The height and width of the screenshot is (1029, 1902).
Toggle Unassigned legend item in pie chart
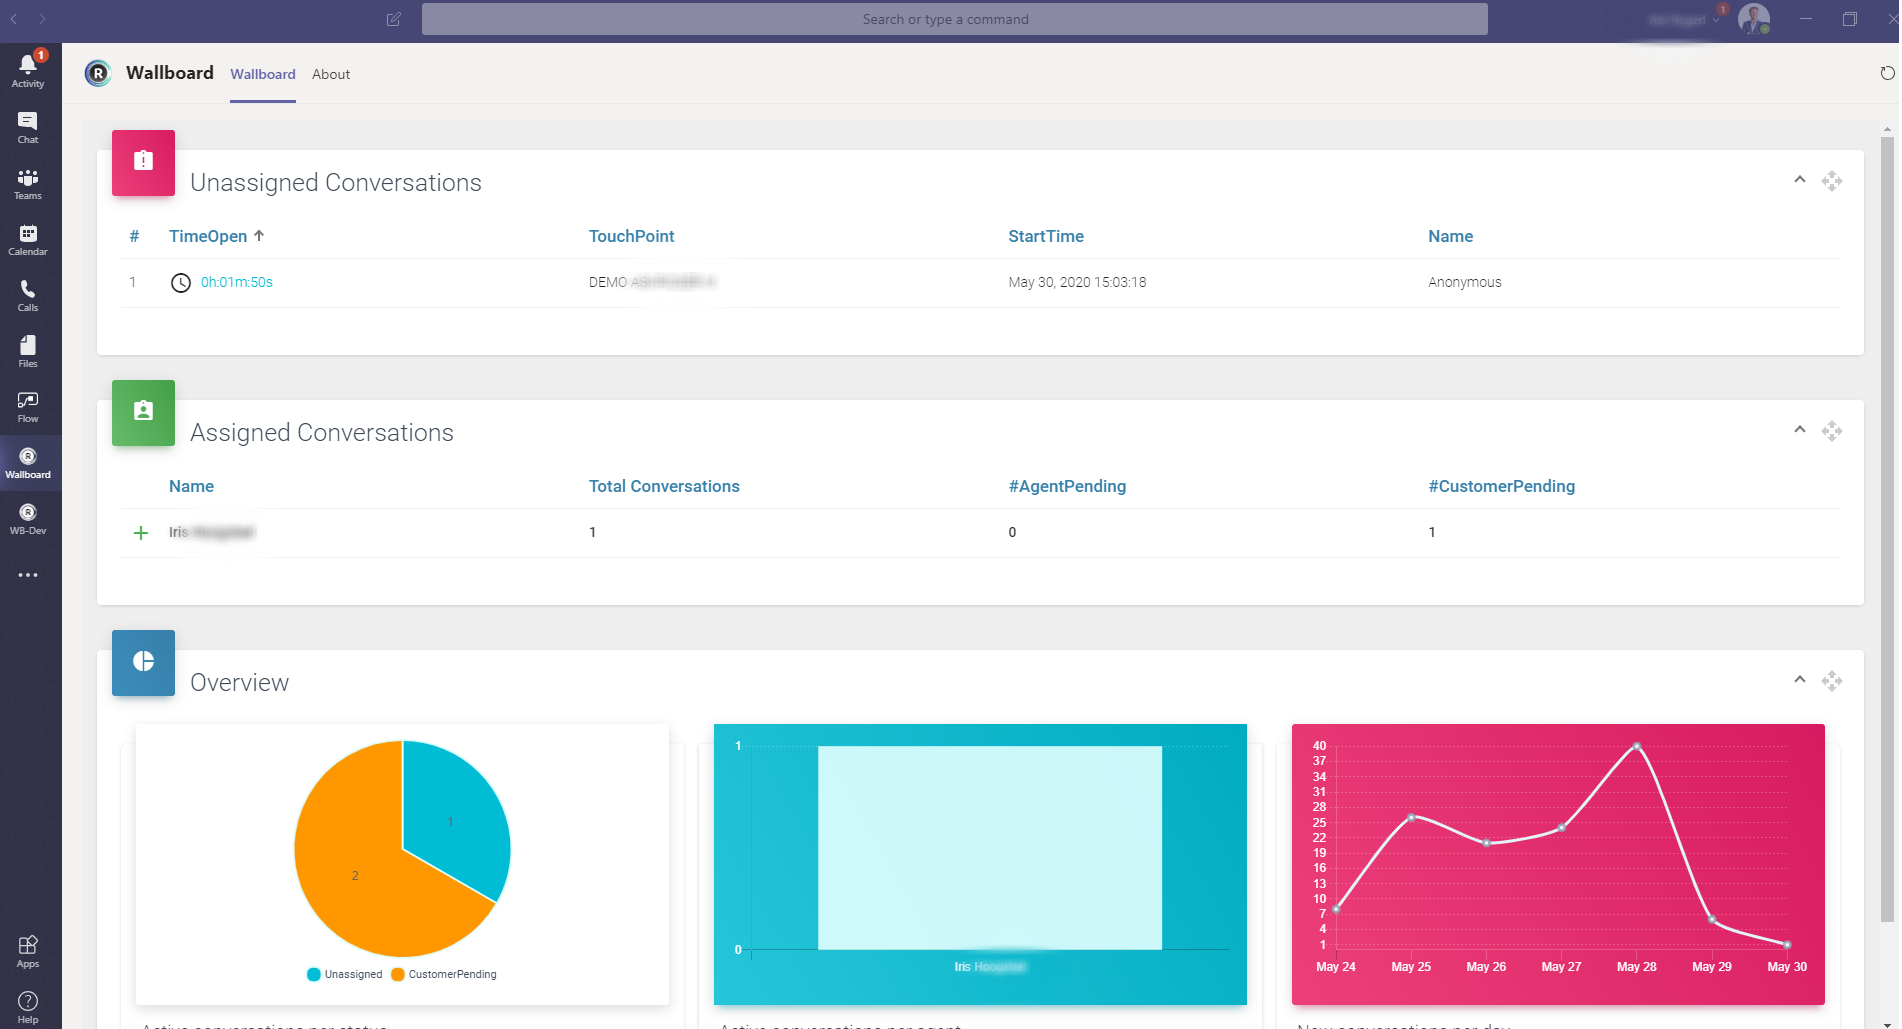coord(345,974)
